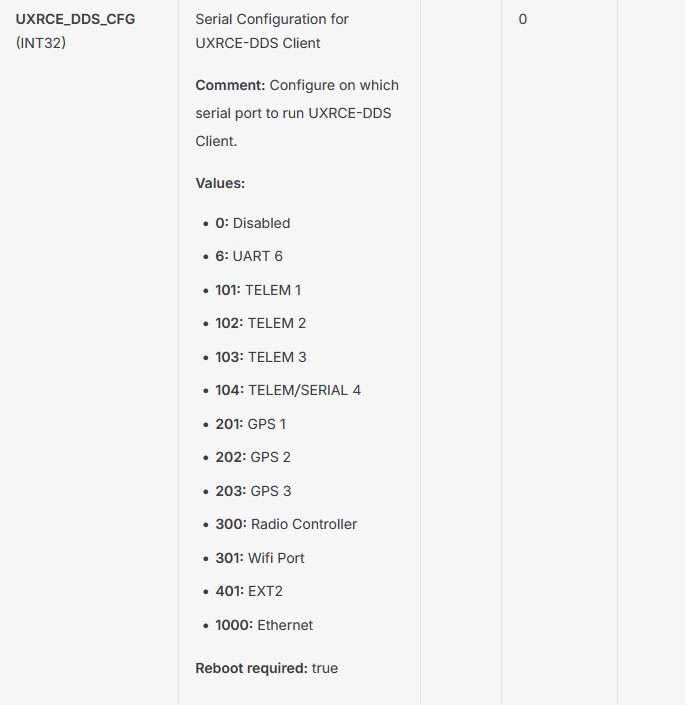
Task: Click the '102: TELEM 2' list entry
Action: [x=261, y=323]
